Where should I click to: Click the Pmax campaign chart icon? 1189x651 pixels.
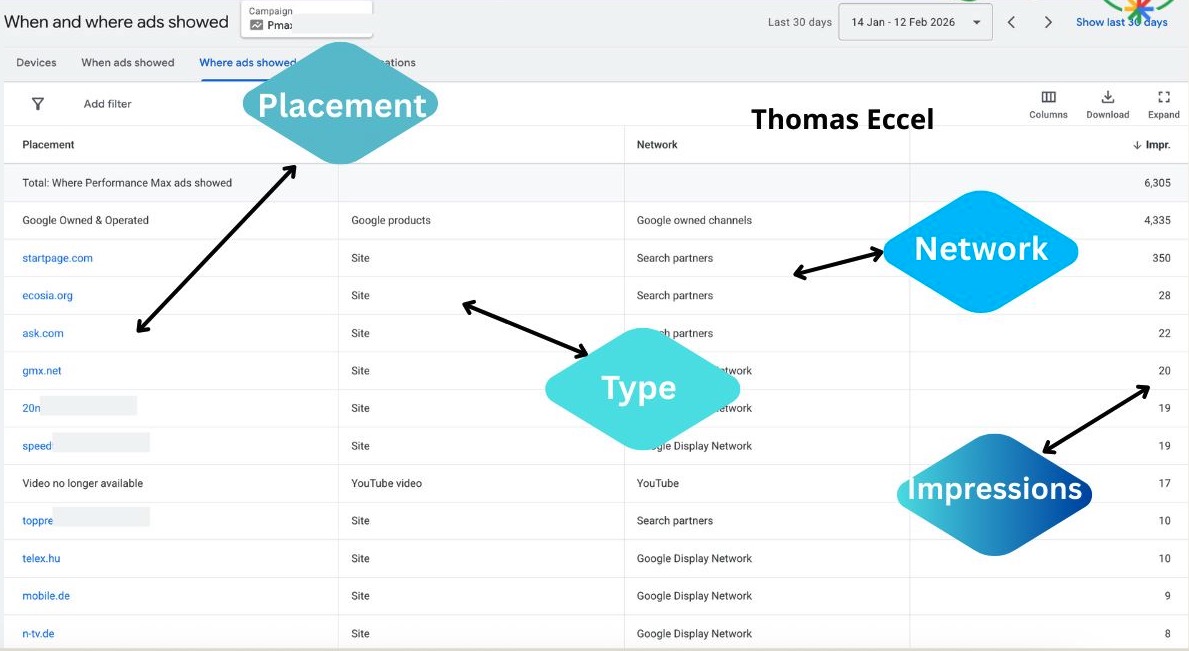(257, 25)
